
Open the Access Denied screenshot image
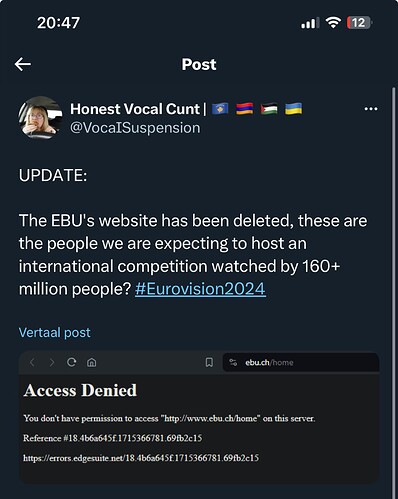tap(199, 417)
